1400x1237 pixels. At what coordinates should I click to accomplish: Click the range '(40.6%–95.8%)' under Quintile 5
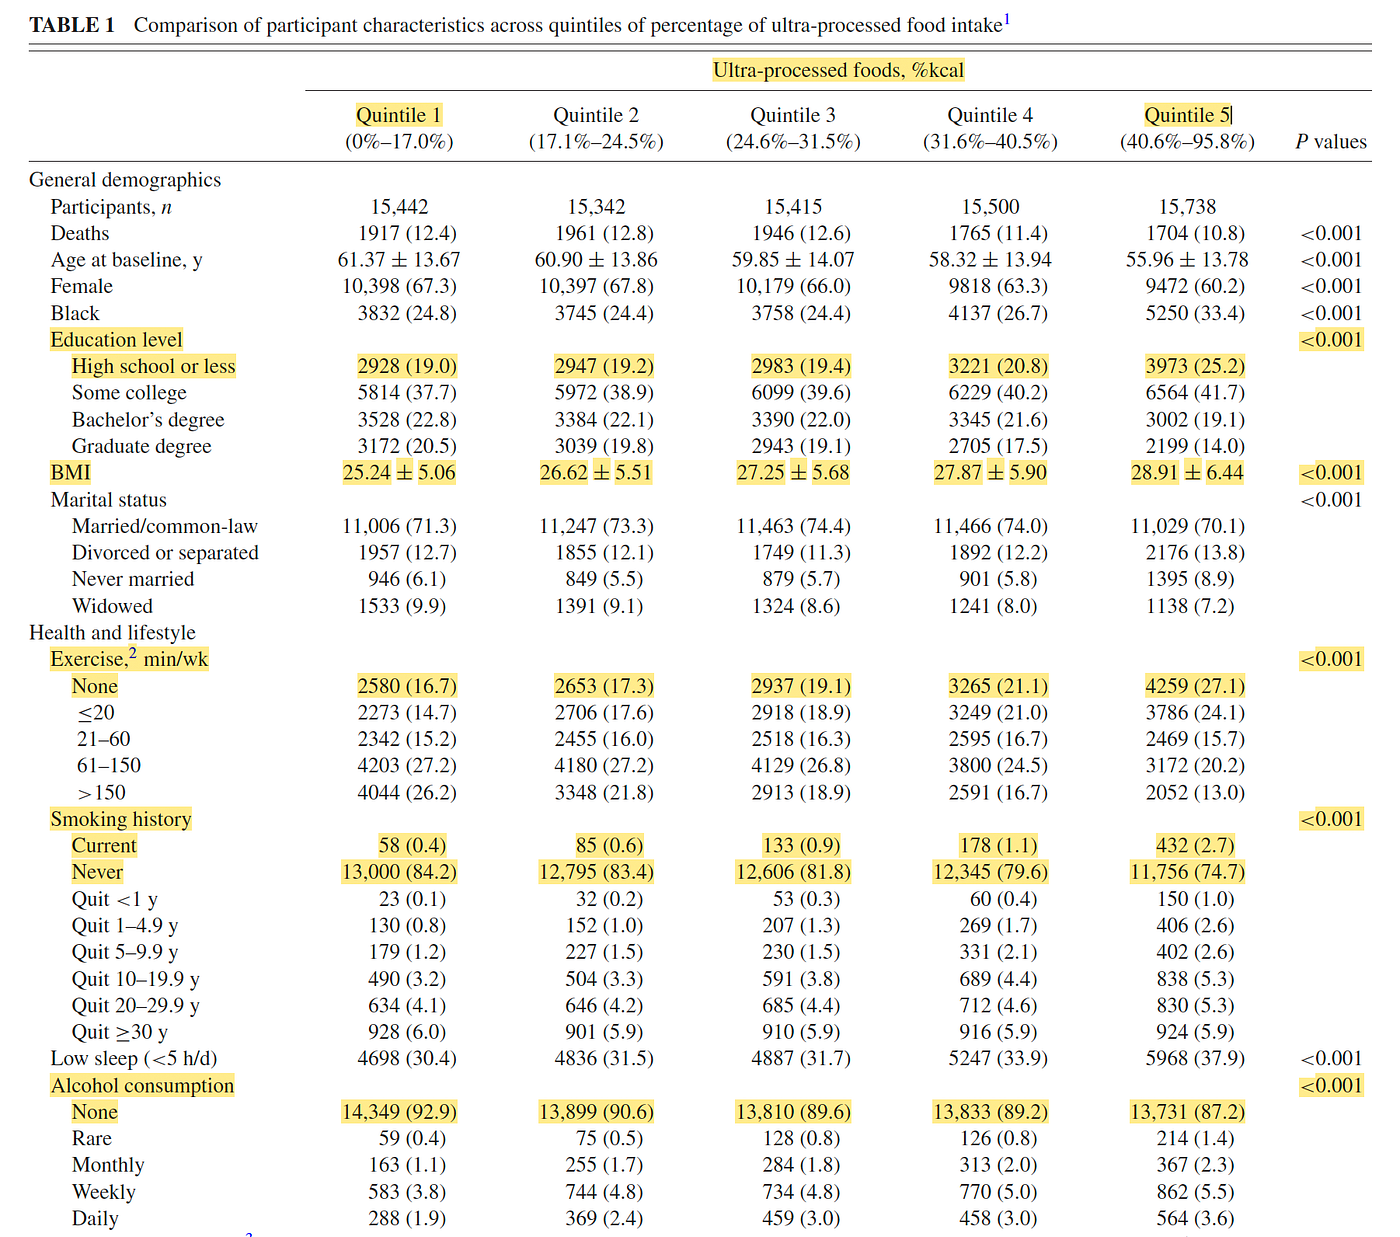1187,142
